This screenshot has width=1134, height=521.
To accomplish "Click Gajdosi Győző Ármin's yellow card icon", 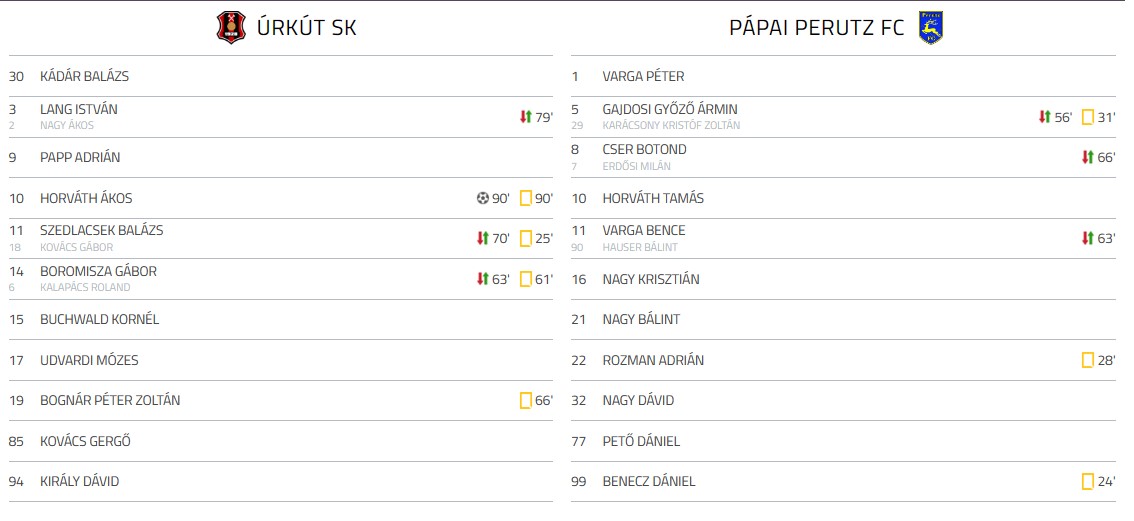I will (1087, 117).
